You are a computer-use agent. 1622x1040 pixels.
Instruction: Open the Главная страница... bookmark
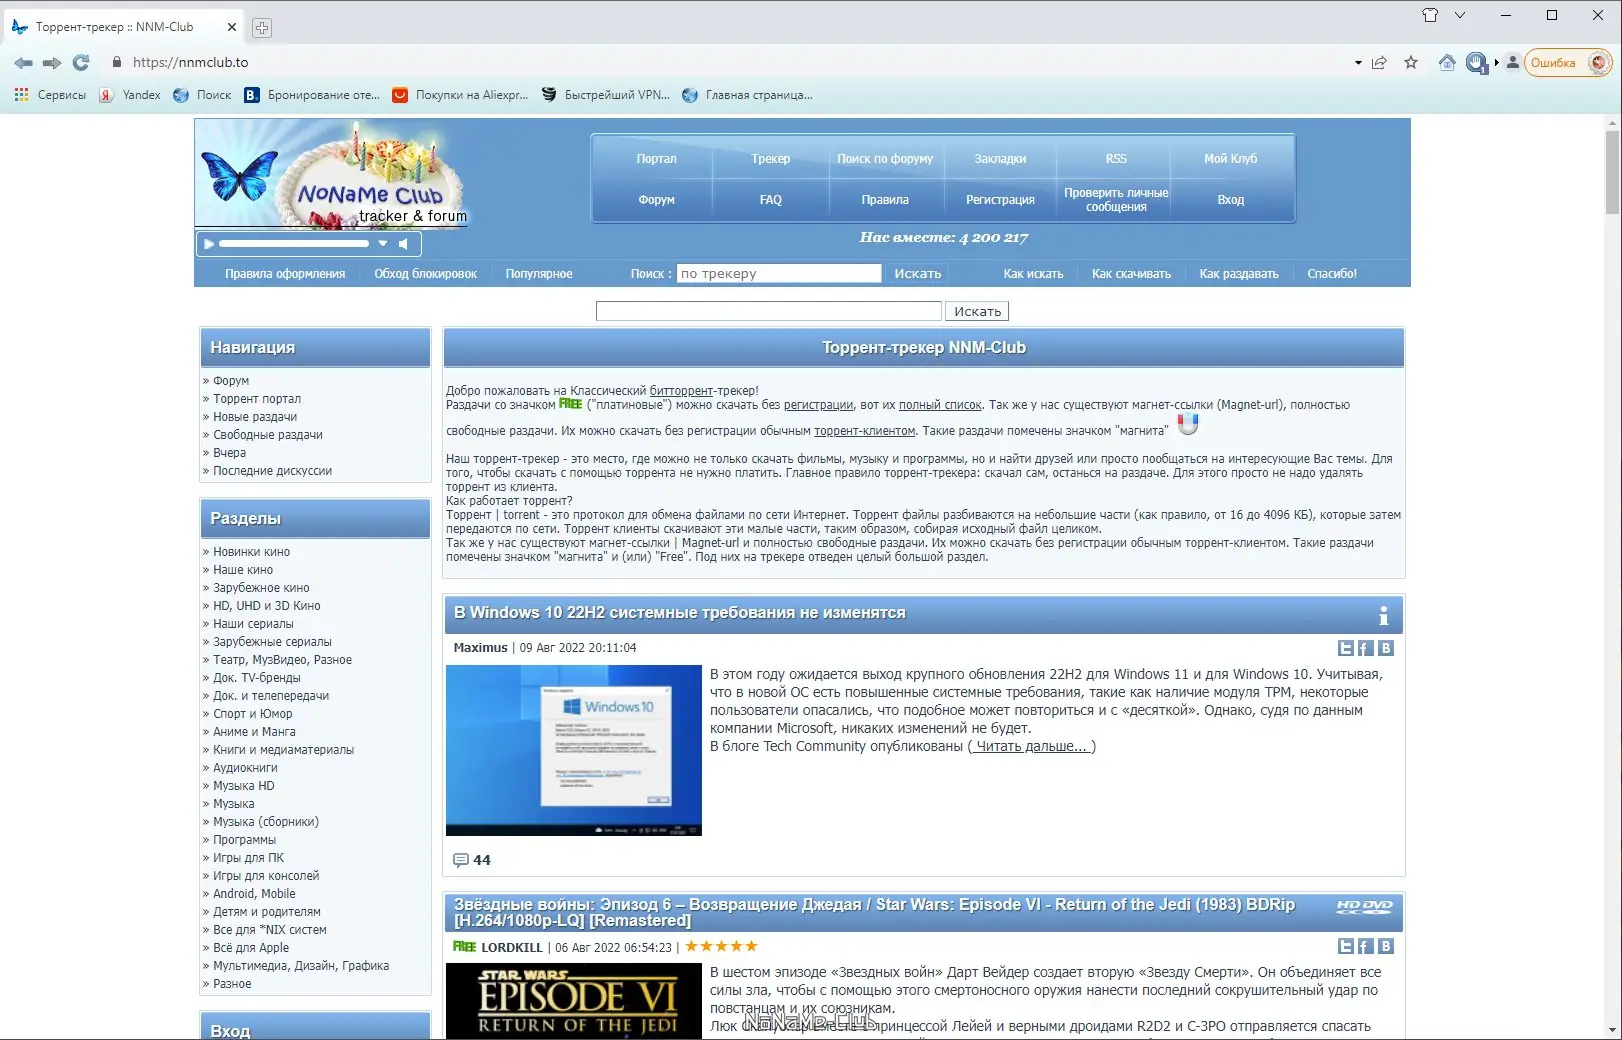[747, 95]
